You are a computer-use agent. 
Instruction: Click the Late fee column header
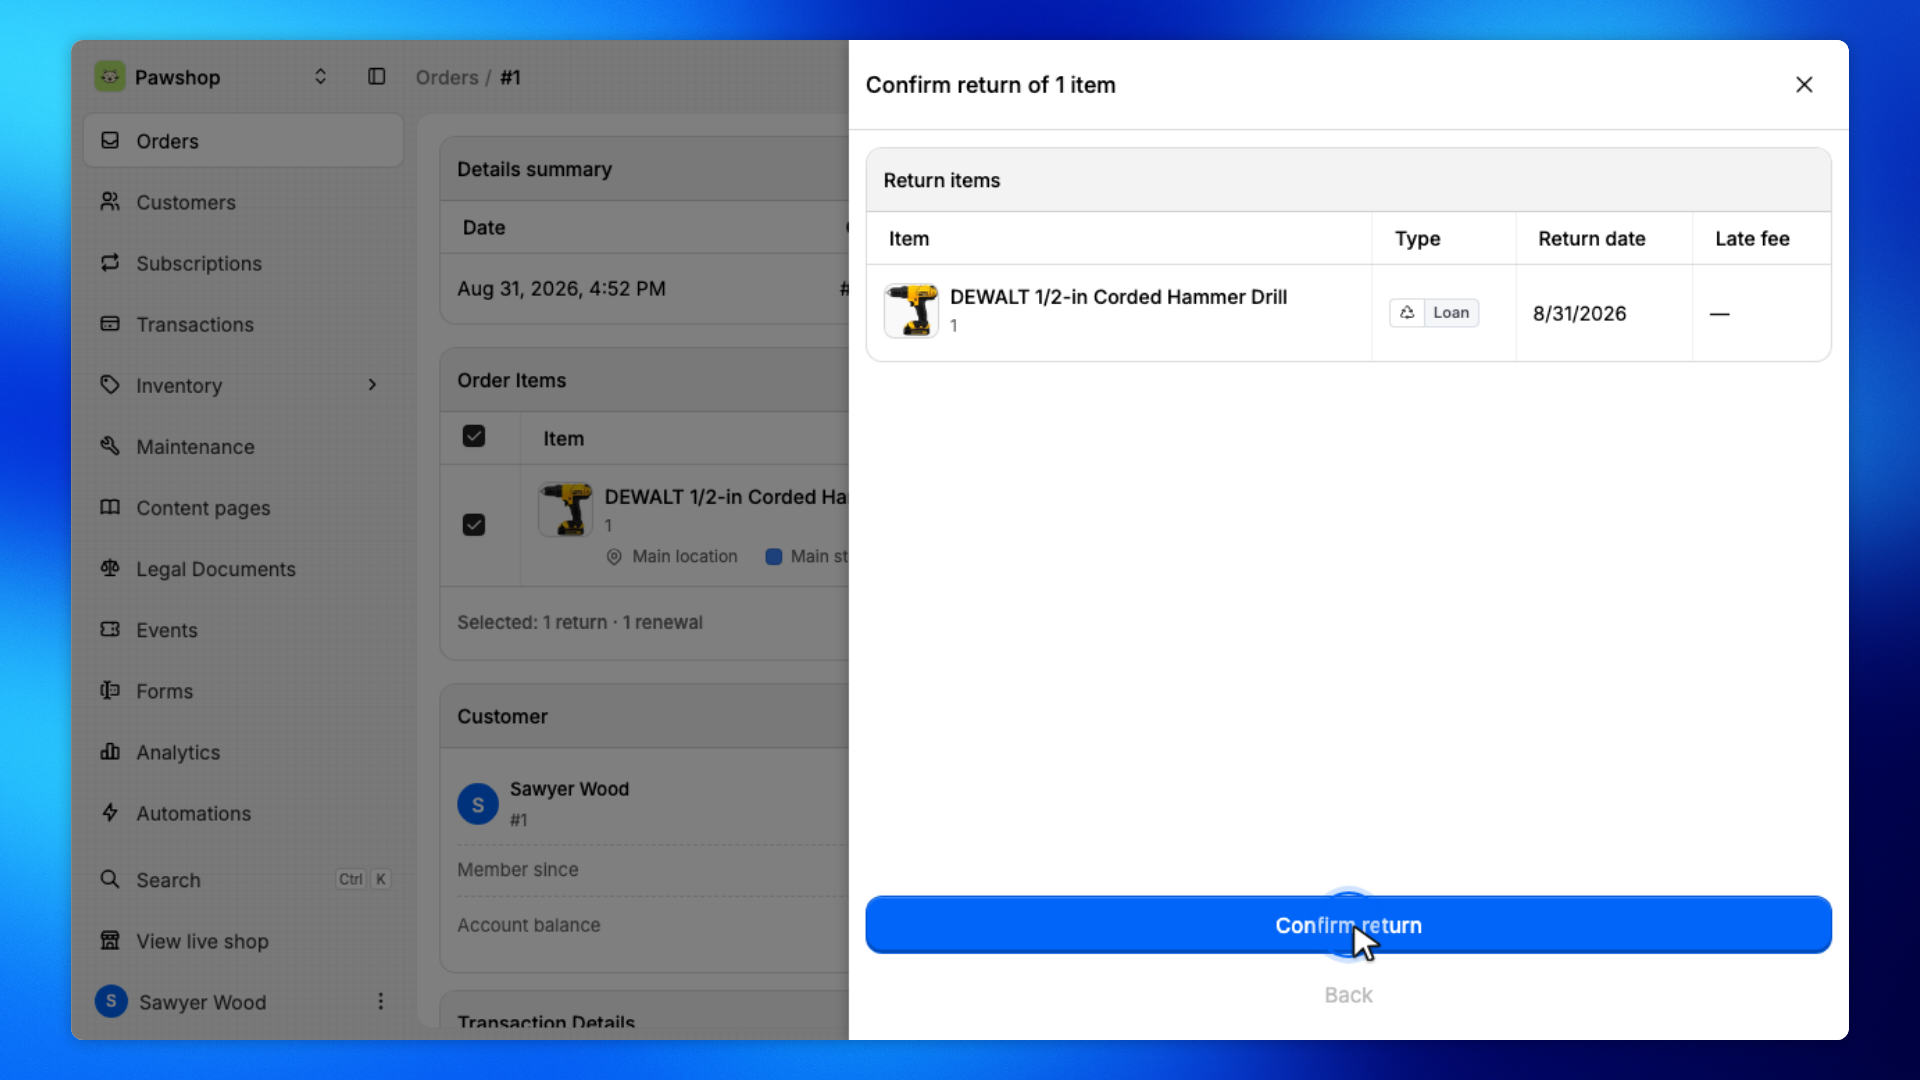pos(1752,238)
